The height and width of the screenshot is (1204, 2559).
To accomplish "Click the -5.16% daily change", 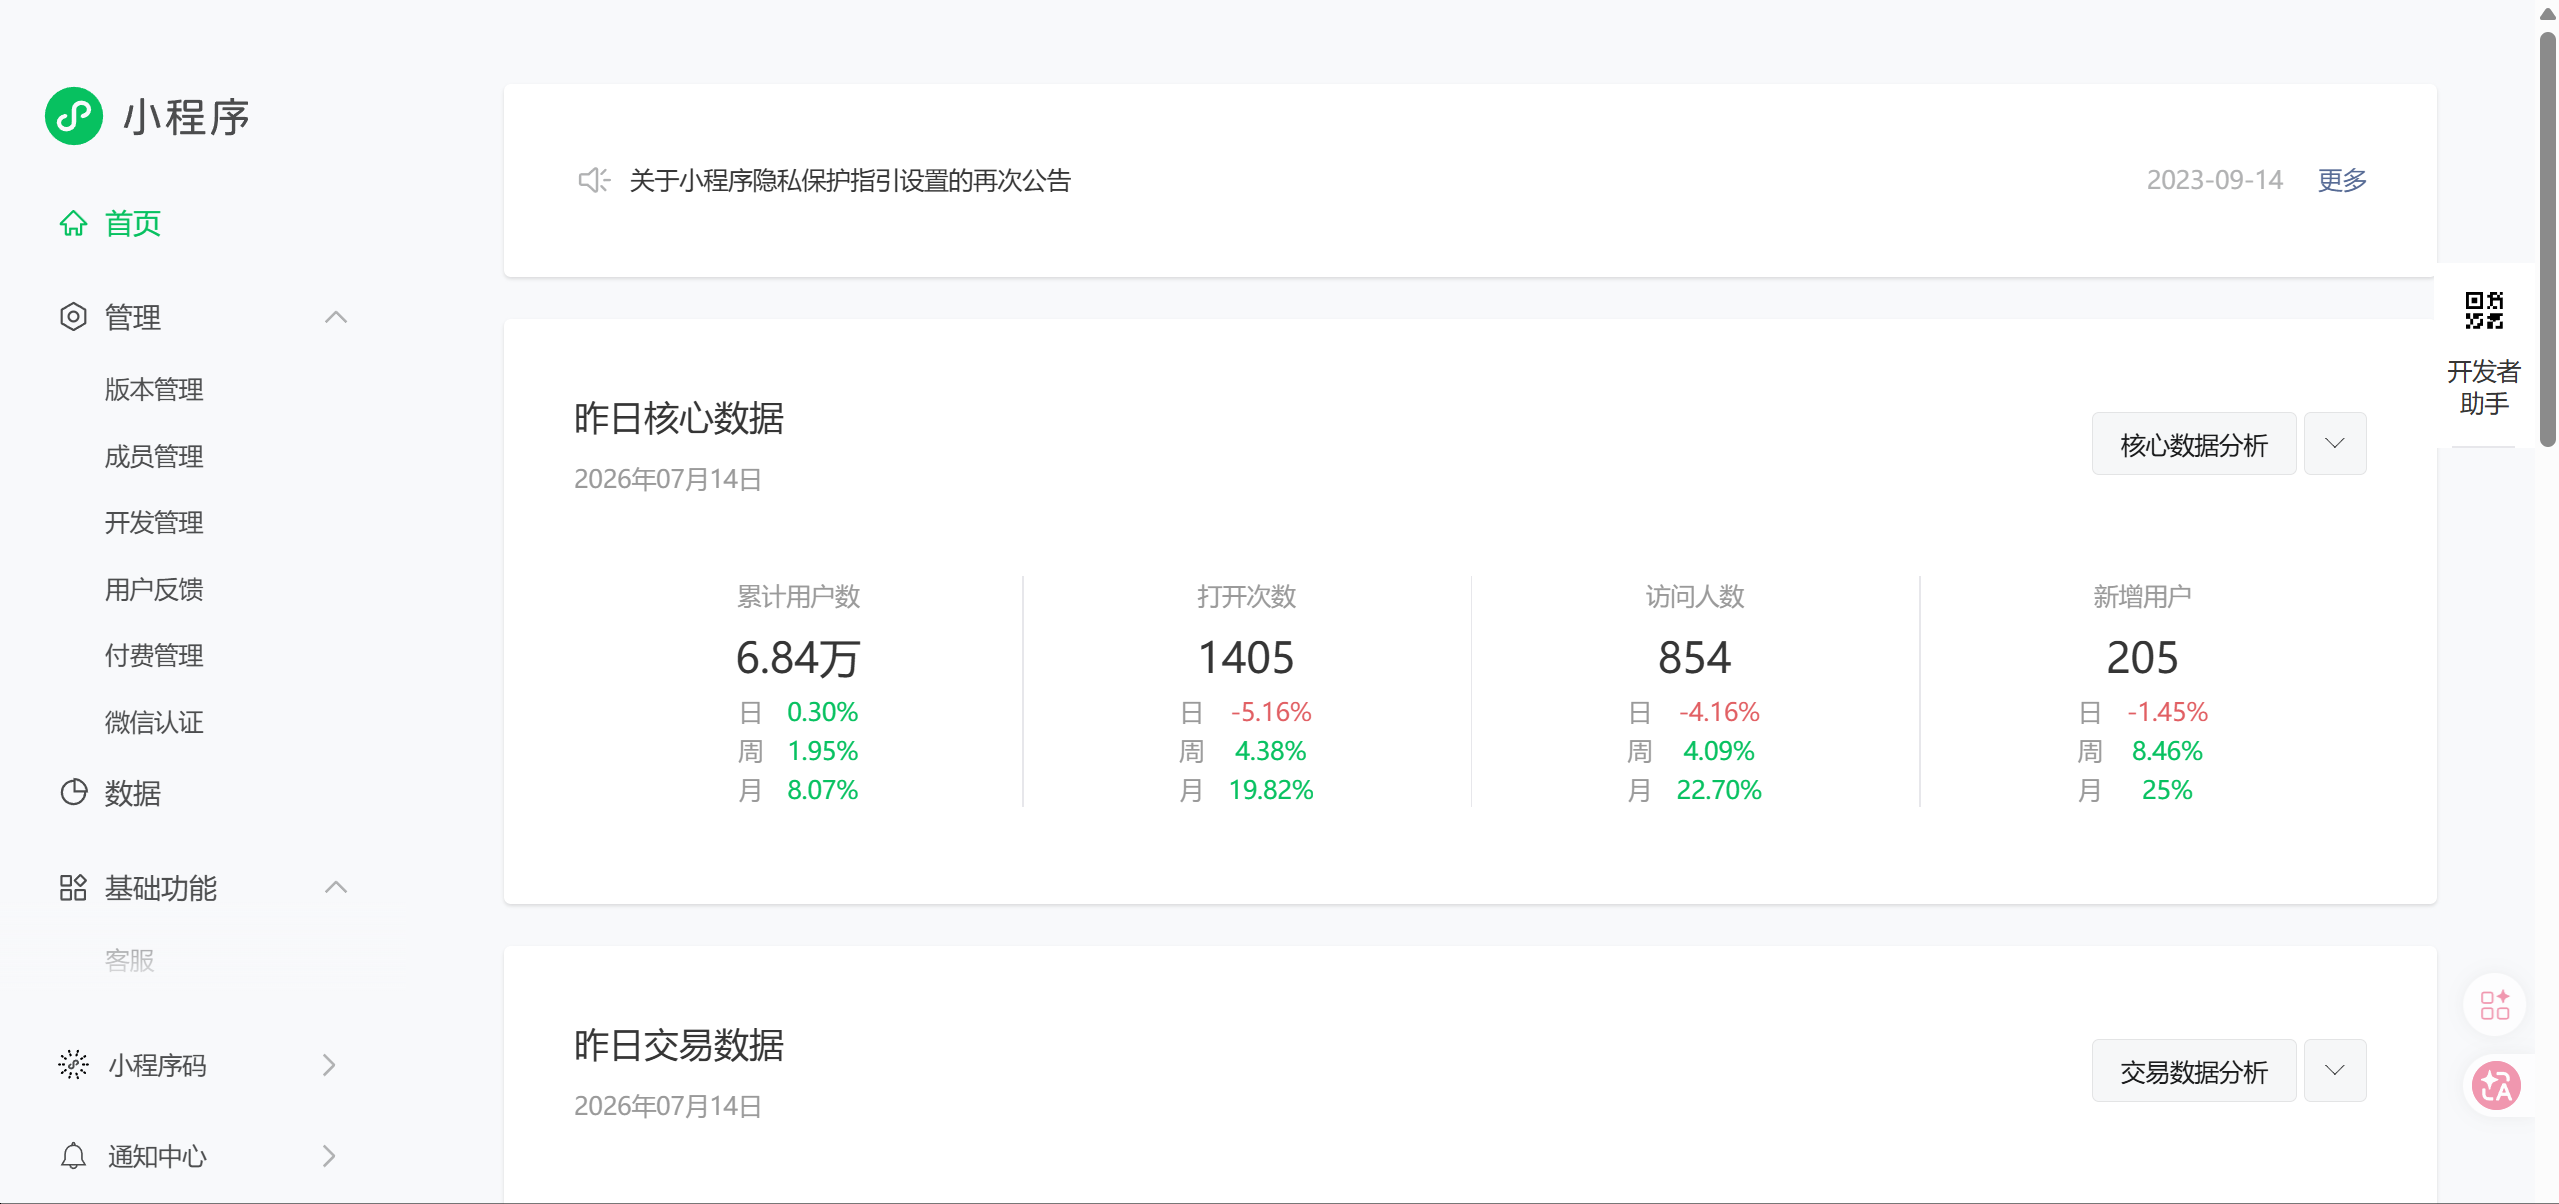I will (1271, 712).
